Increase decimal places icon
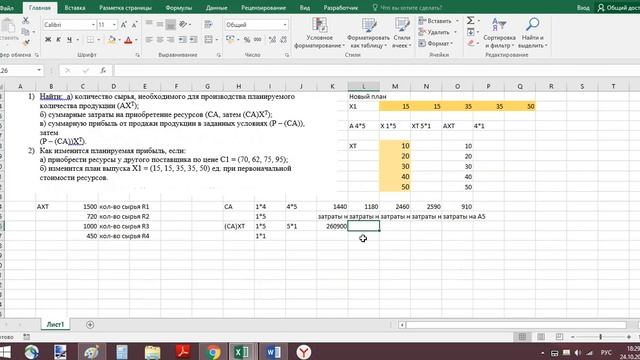The width and height of the screenshot is (640, 360). pos(272,40)
